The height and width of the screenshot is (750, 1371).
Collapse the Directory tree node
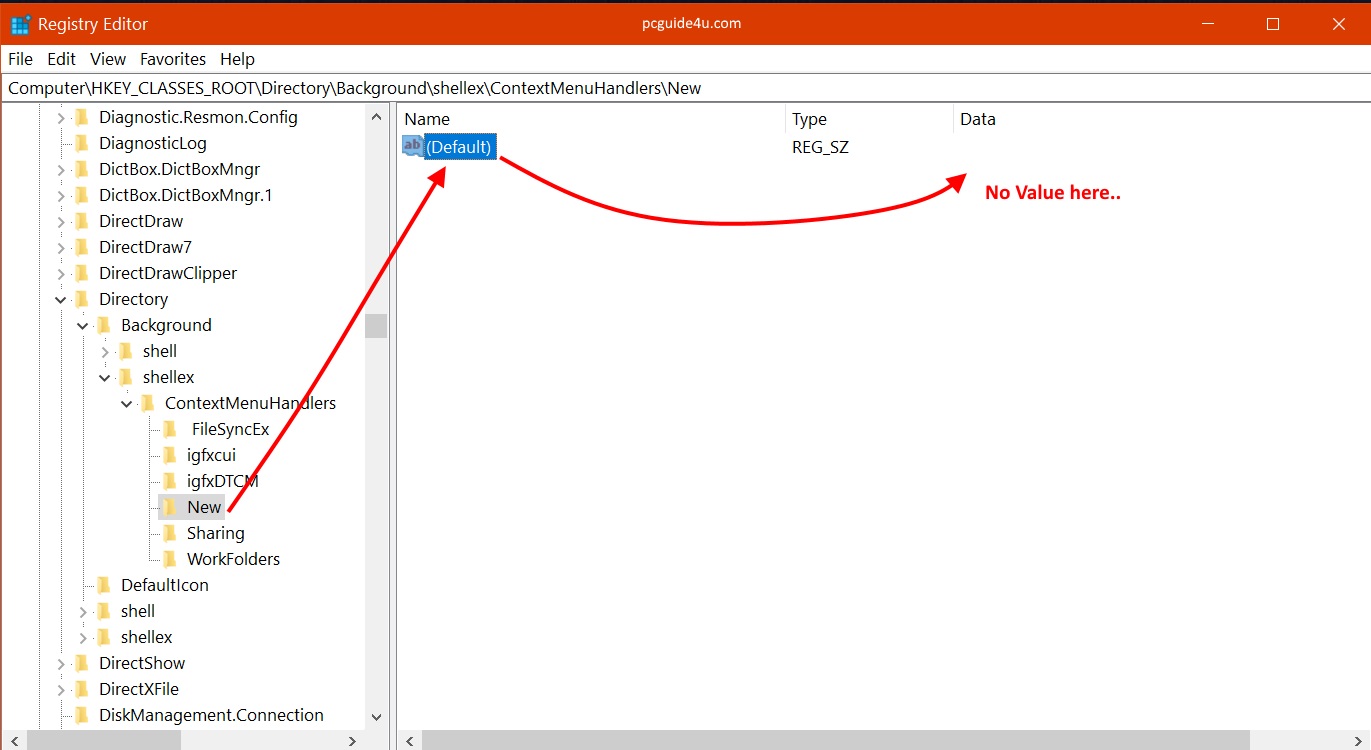[x=61, y=299]
